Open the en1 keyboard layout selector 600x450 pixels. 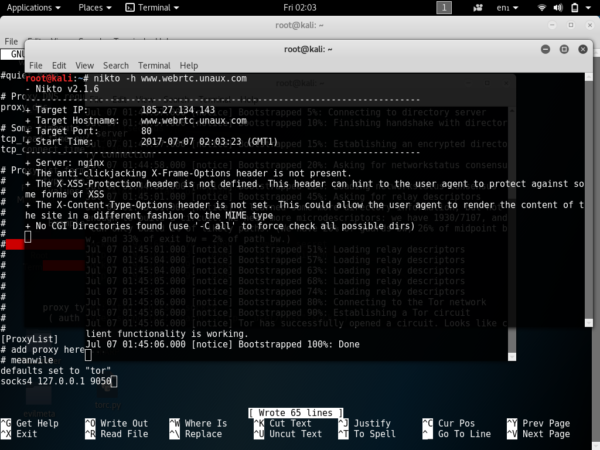point(511,7)
